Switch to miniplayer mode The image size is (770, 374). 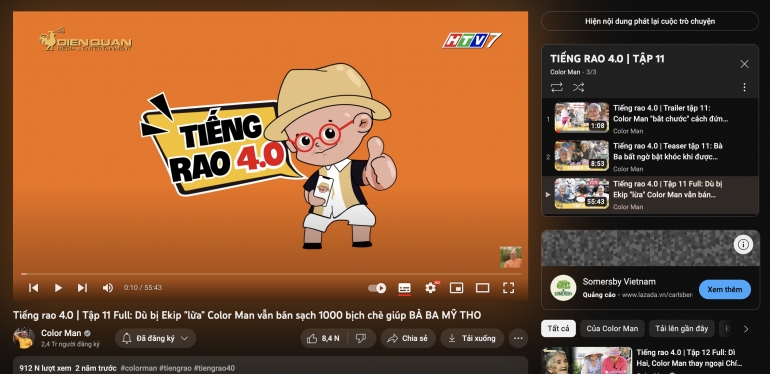457,288
